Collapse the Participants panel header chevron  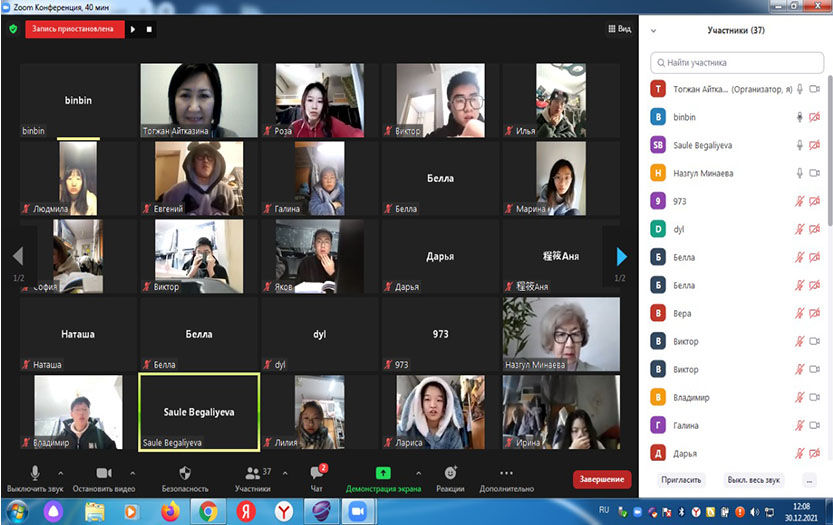click(654, 30)
